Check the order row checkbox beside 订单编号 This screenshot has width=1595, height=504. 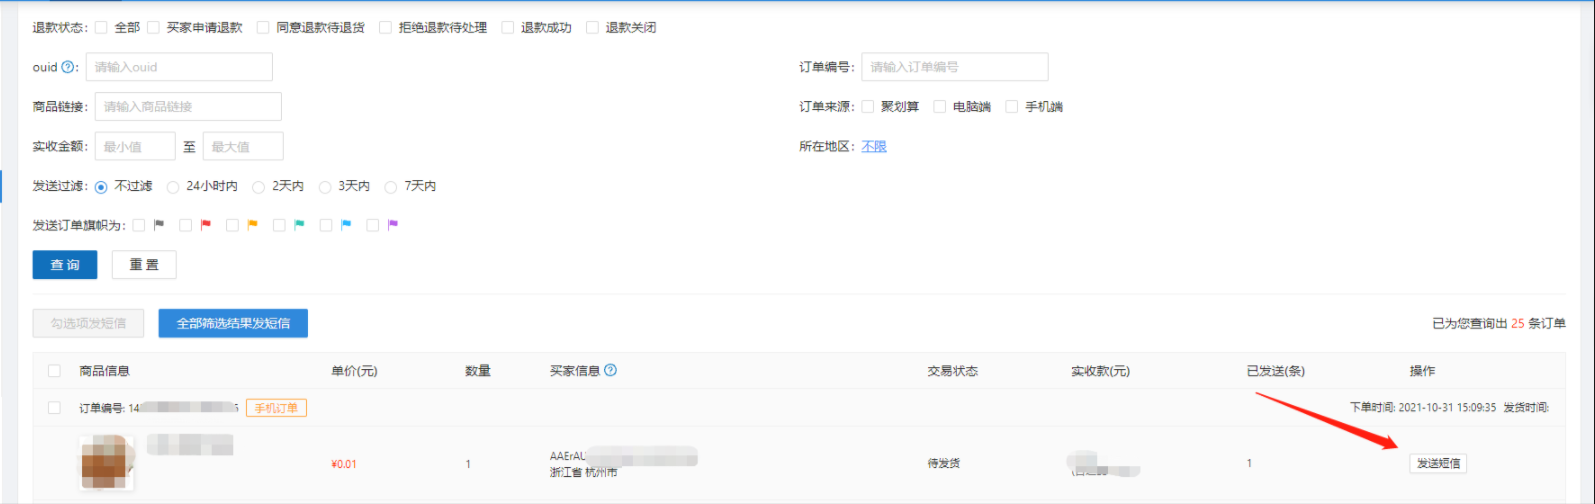click(x=55, y=408)
